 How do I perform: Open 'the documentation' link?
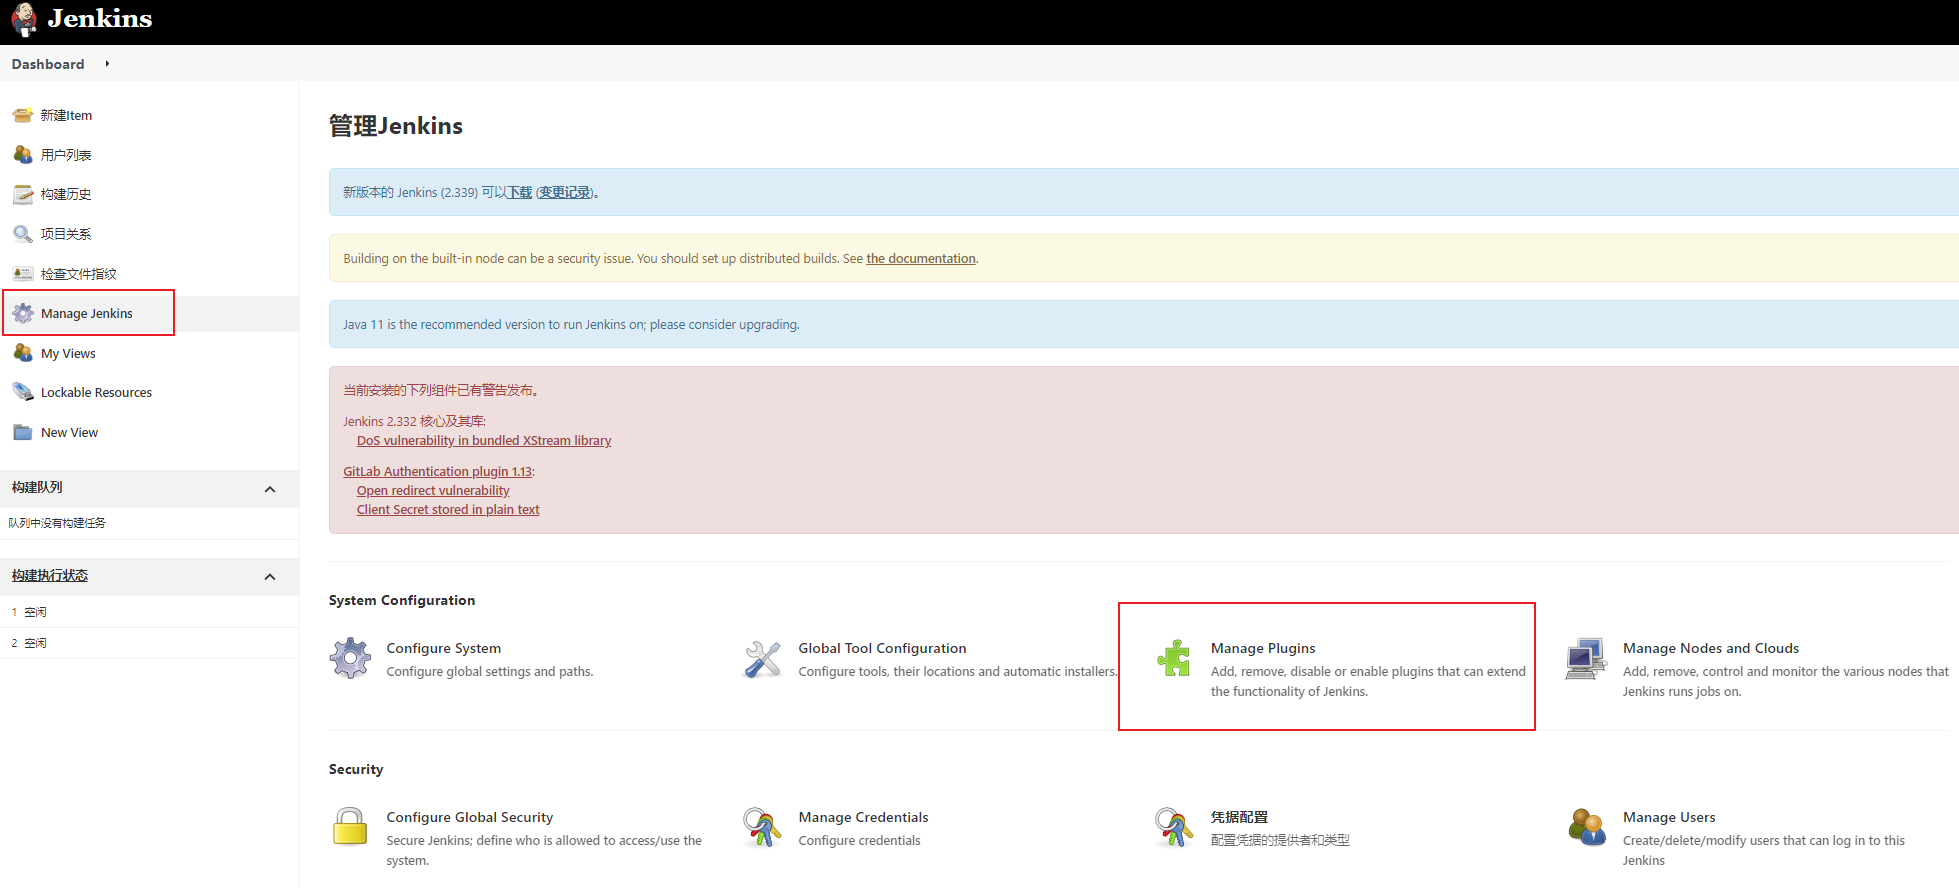click(921, 258)
